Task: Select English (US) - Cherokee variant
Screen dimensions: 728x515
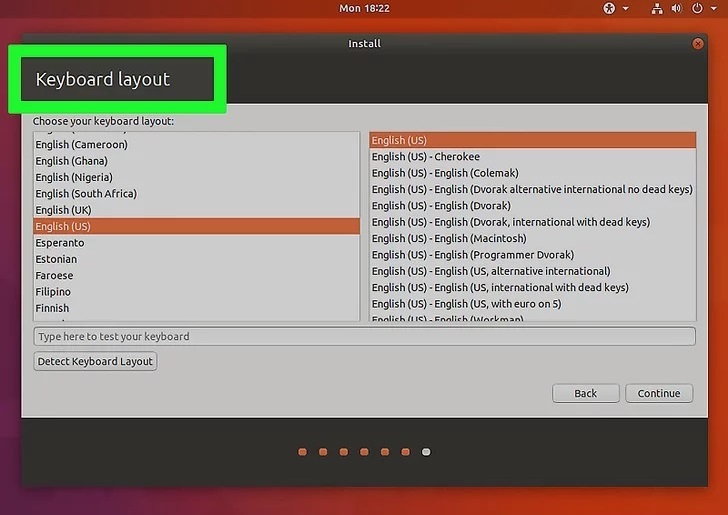Action: 533,156
